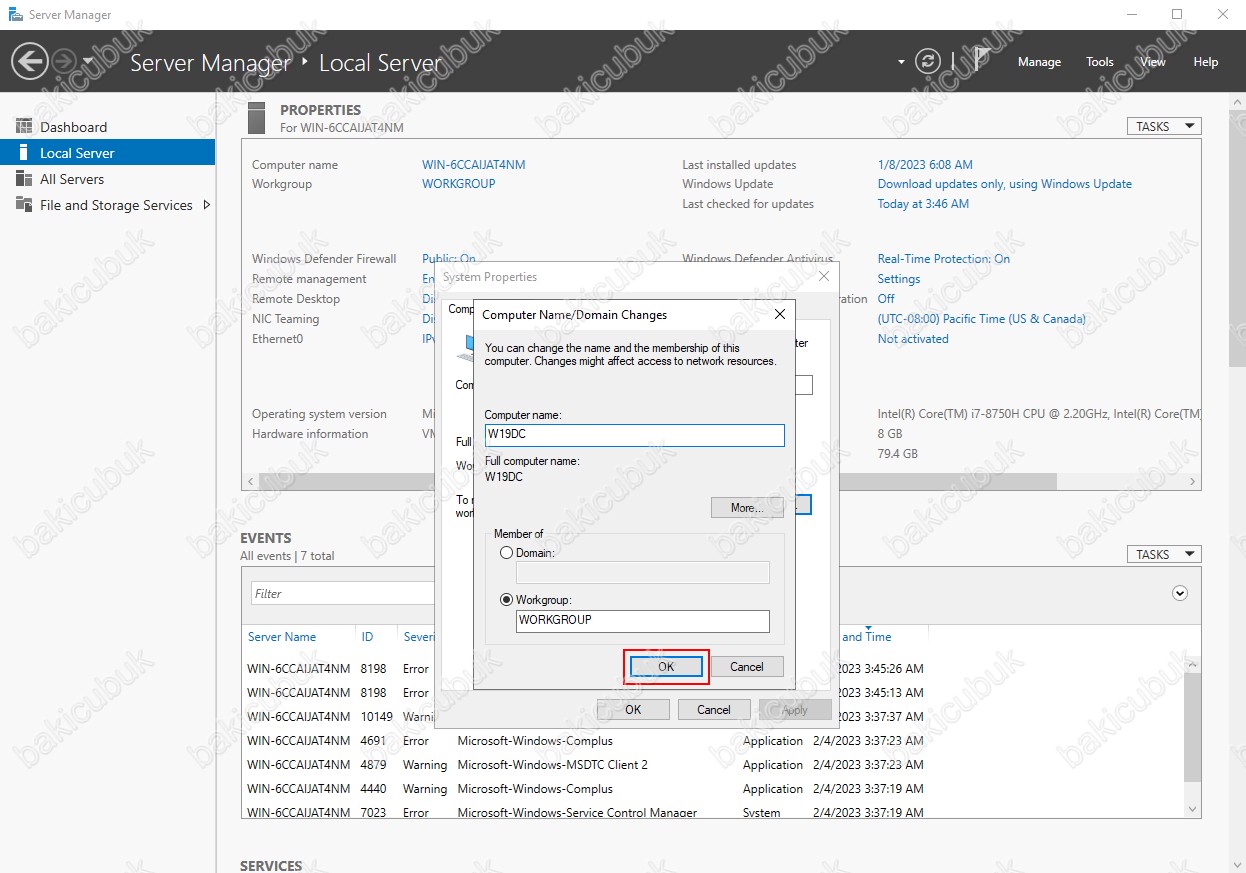Close the System Properties window
Screen dimensions: 1246x873
tap(824, 276)
